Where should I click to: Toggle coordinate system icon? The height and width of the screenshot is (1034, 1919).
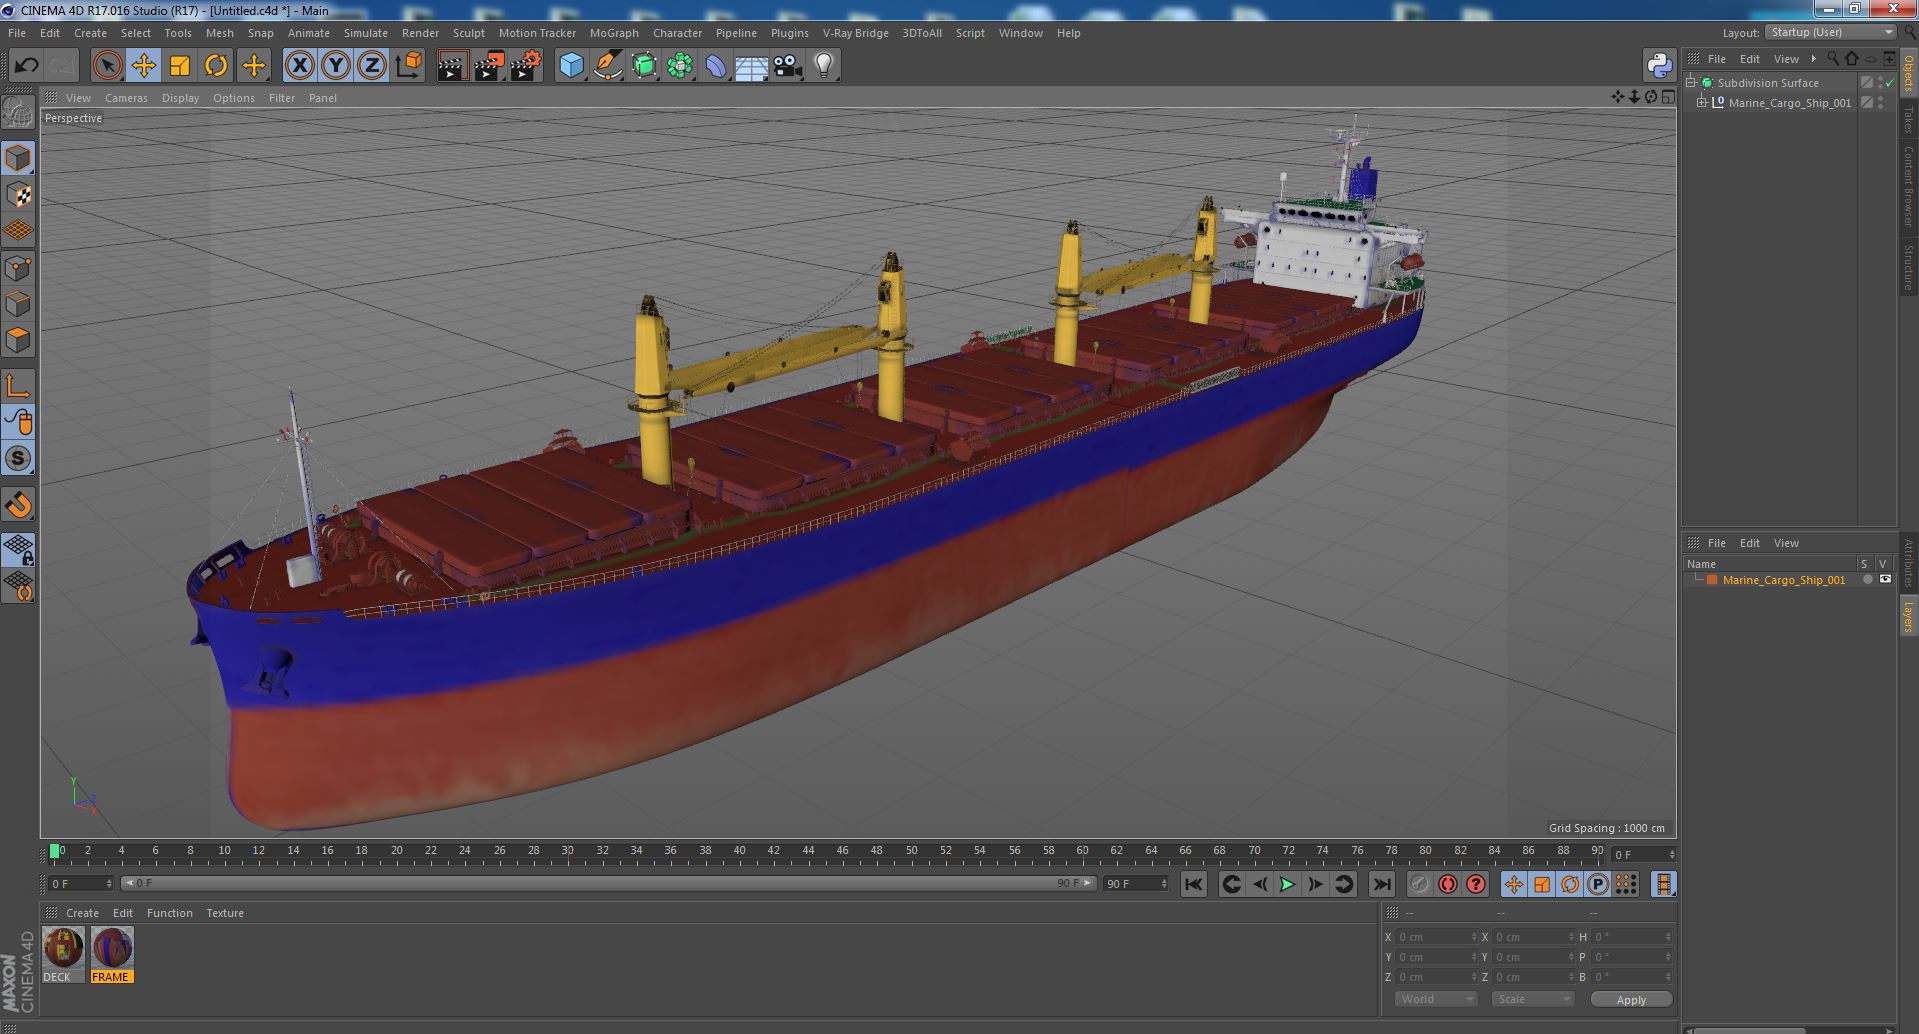click(x=408, y=66)
